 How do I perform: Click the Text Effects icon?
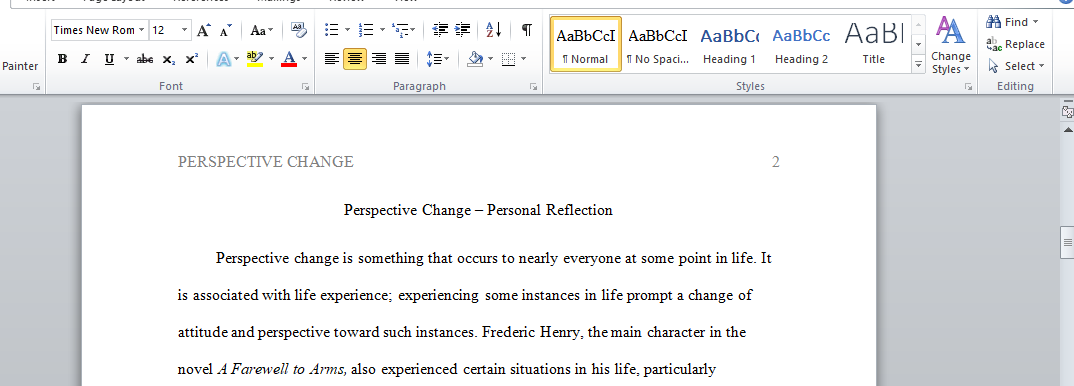224,60
